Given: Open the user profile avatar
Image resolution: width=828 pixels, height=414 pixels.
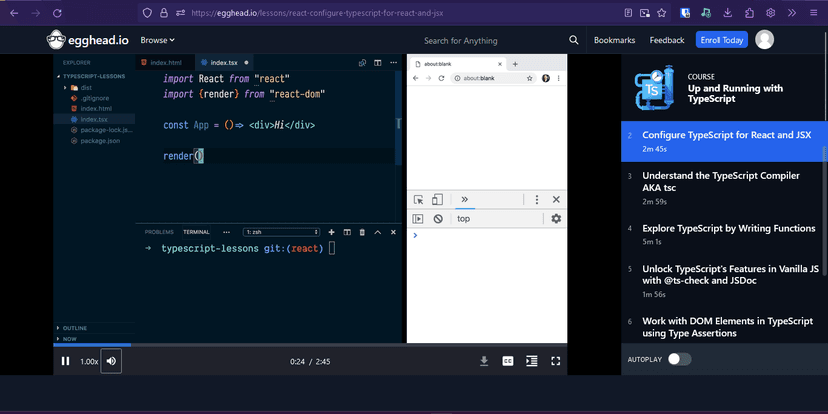Looking at the screenshot, I should (x=765, y=40).
